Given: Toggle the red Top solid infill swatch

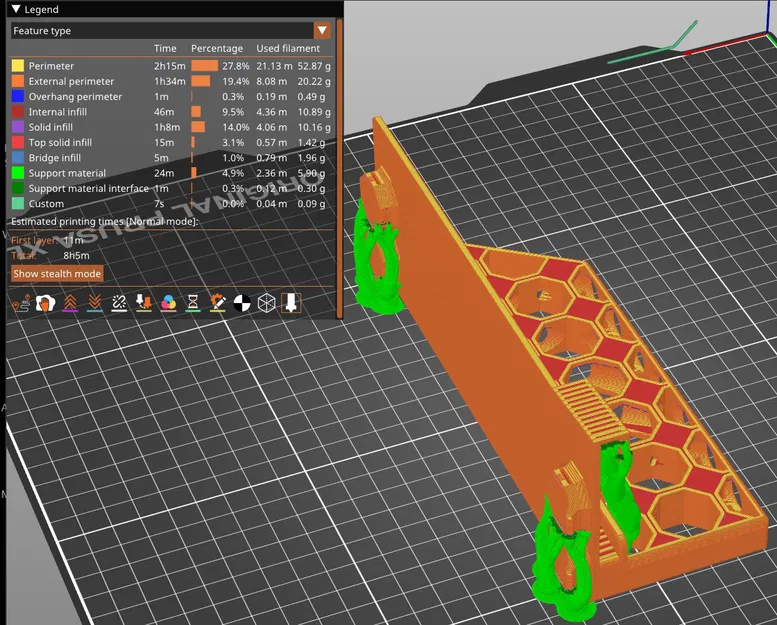Looking at the screenshot, I should point(18,143).
